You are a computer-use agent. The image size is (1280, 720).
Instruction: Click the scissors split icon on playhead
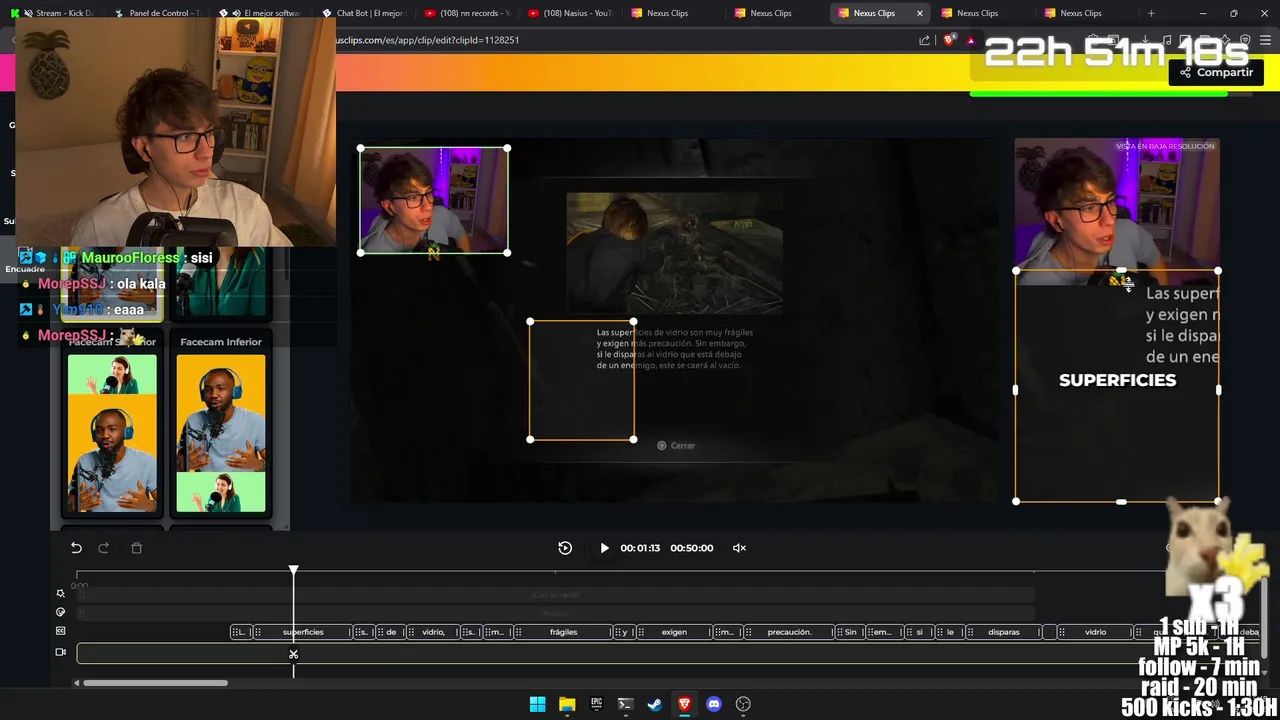pyautogui.click(x=293, y=655)
